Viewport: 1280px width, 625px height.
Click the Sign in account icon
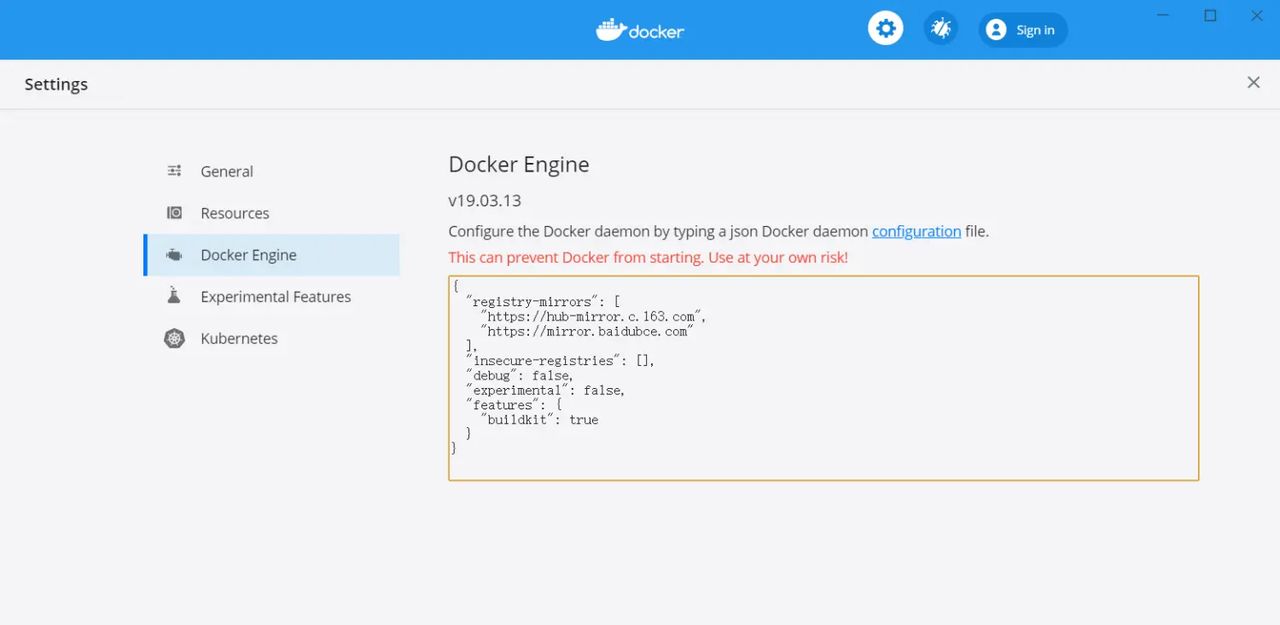coord(996,29)
